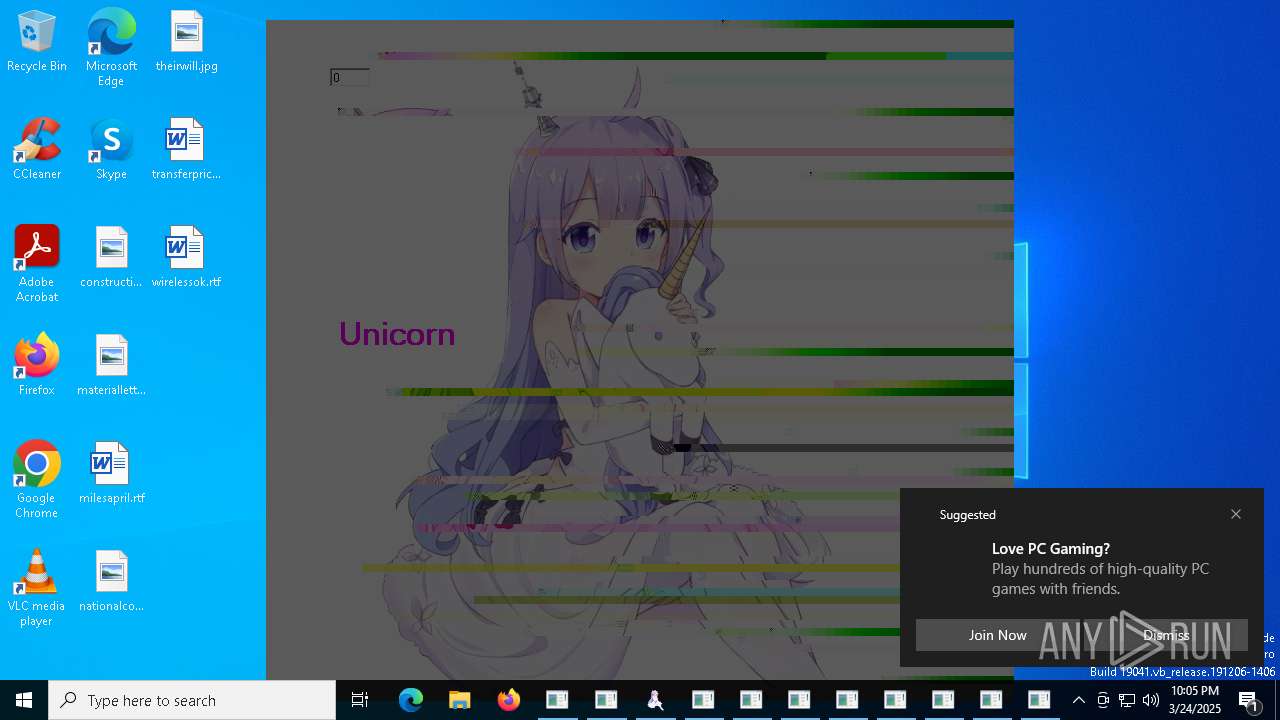Select the constructi... image file icon
This screenshot has width=1280, height=720.
[x=111, y=258]
